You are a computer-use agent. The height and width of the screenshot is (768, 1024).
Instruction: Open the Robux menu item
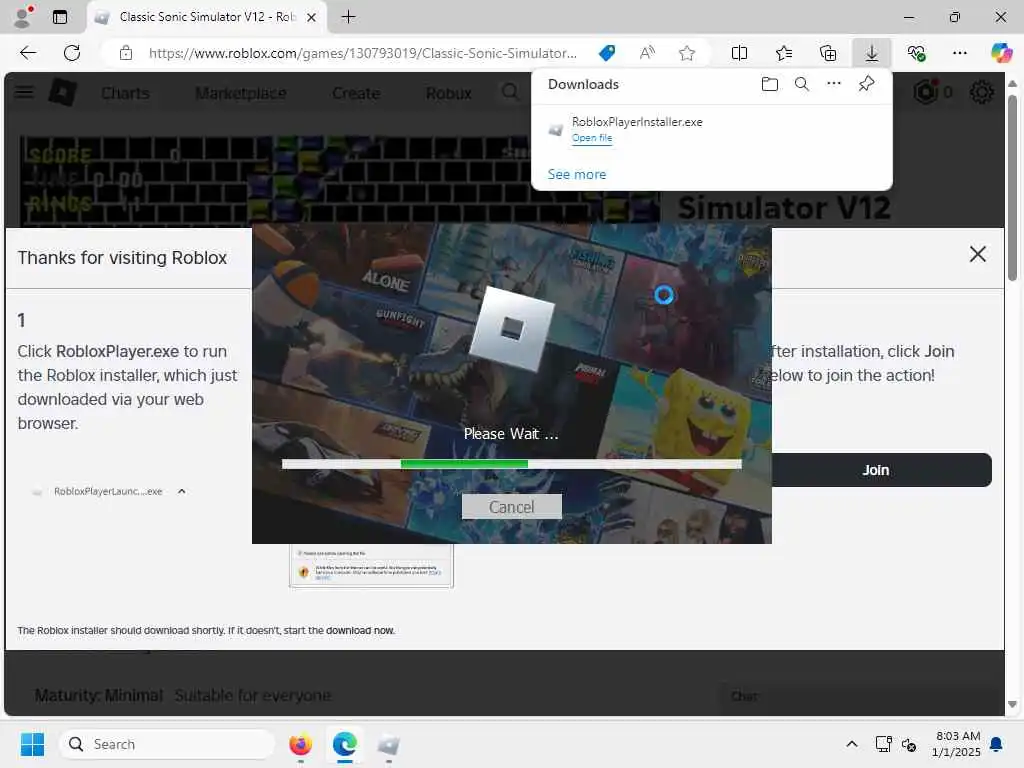[x=449, y=93]
